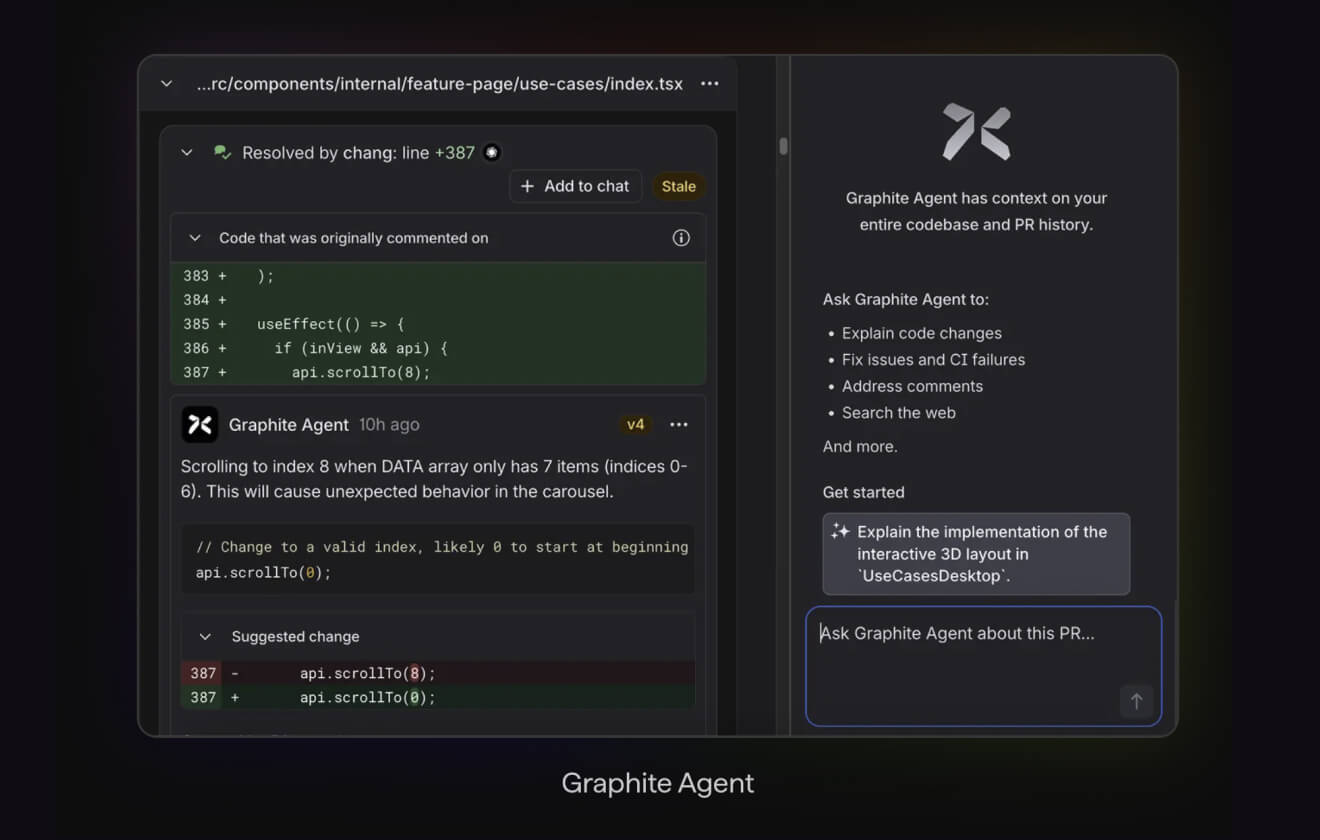
Task: Click the file path index.tsx text
Action: tap(440, 84)
